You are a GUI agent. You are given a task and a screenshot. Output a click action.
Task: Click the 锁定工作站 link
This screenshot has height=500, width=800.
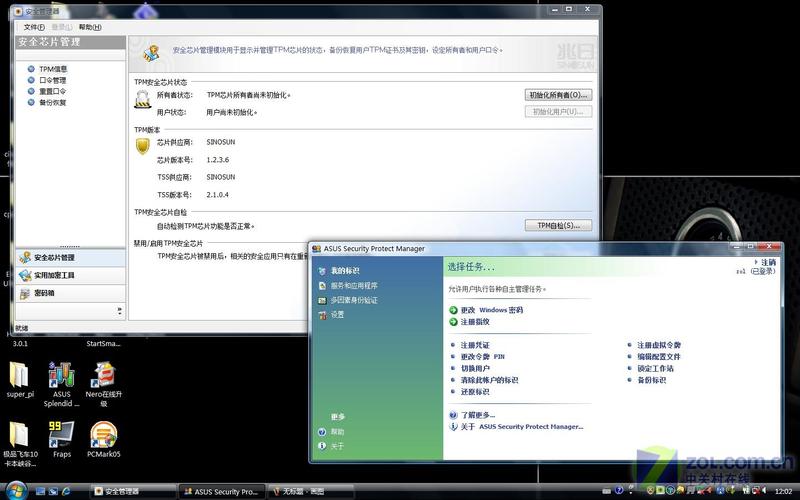tap(656, 368)
